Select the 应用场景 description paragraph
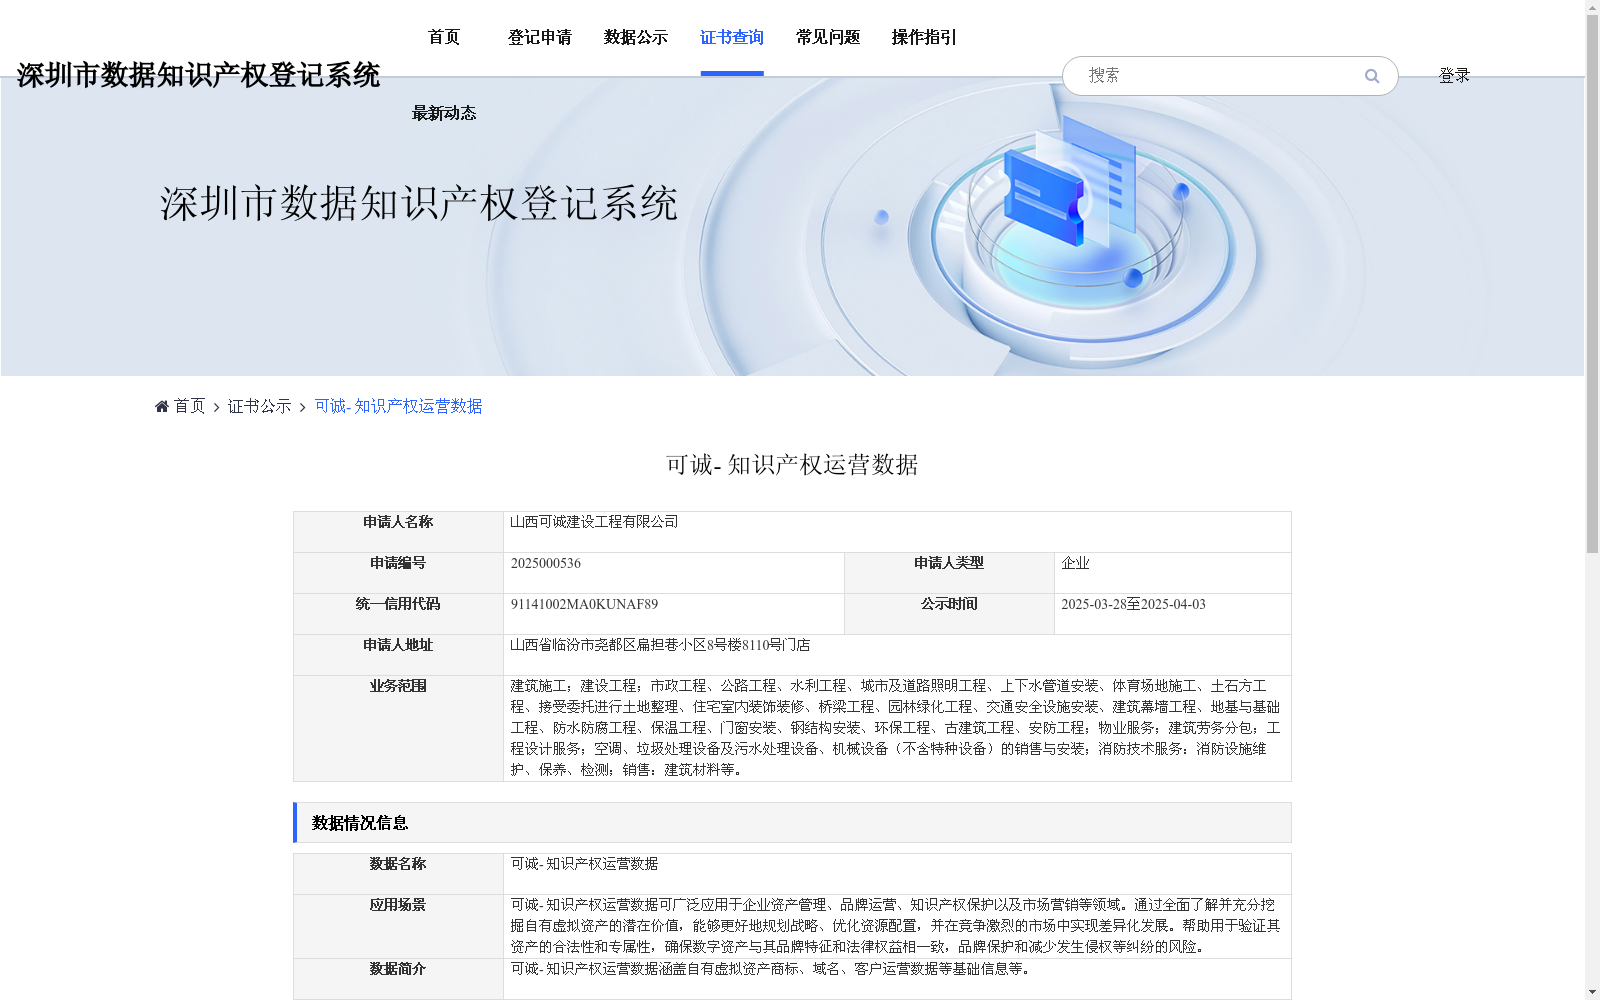1600x1000 pixels. click(x=895, y=926)
